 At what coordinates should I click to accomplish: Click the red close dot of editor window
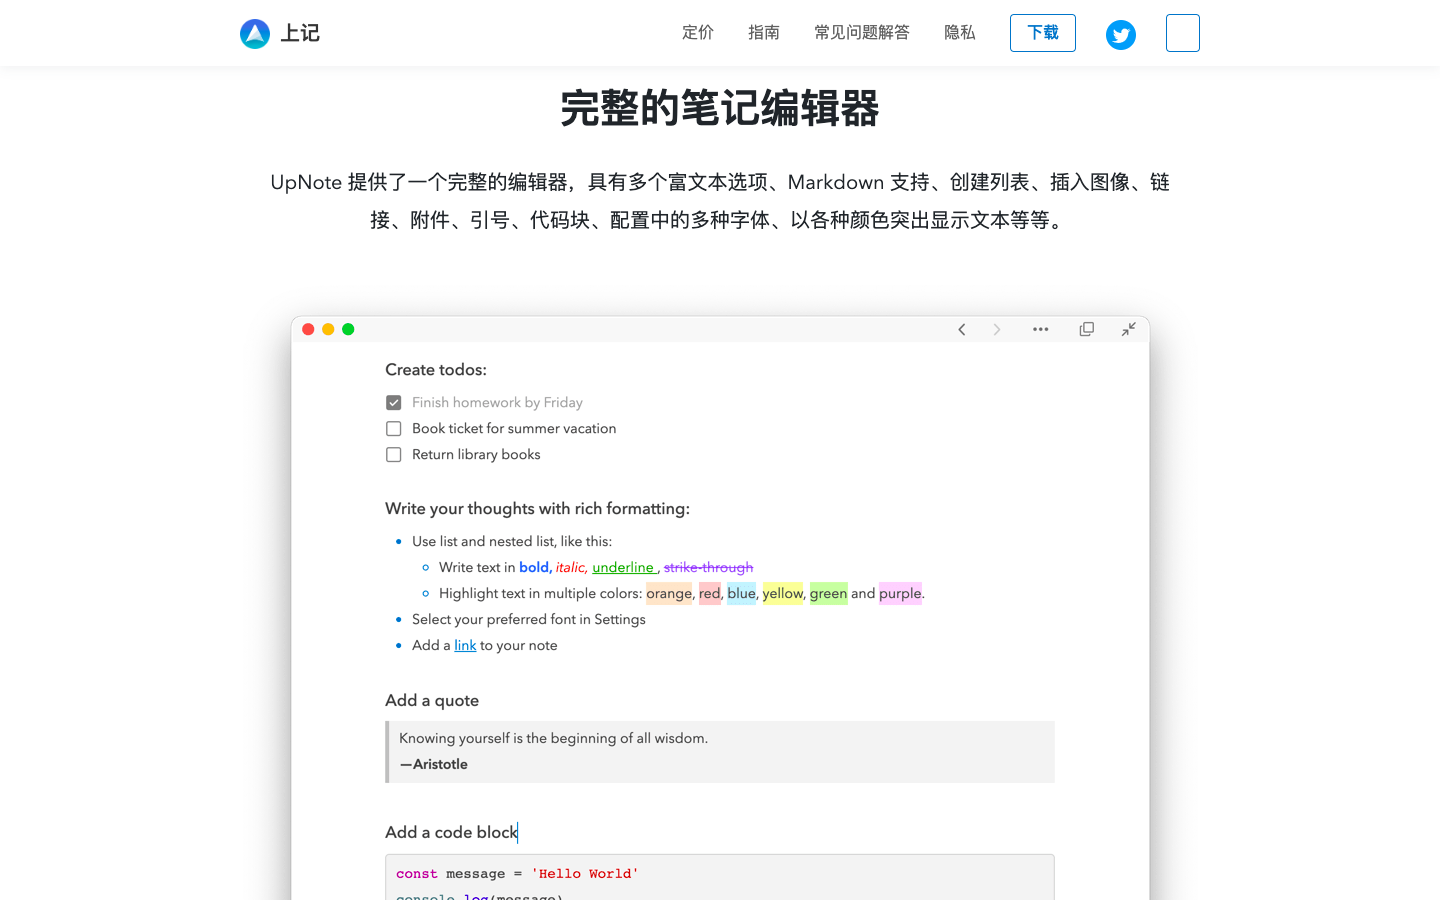[308, 329]
